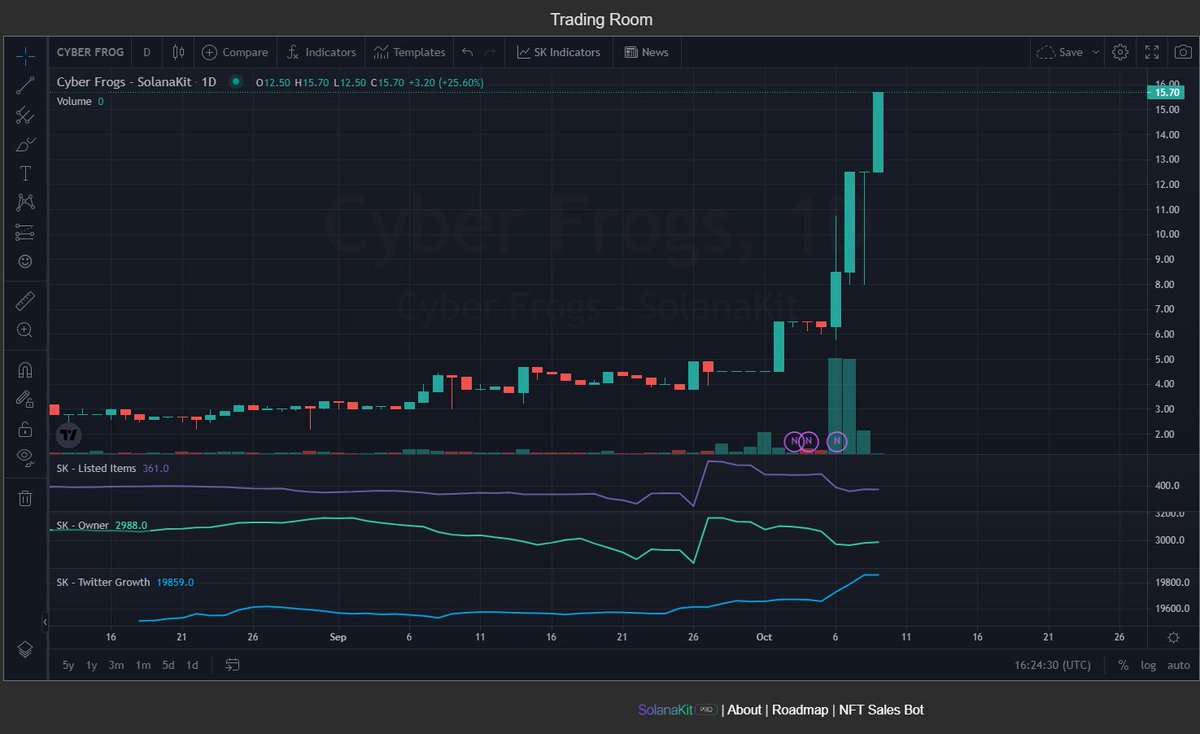Open indicator Templates menu

[409, 52]
